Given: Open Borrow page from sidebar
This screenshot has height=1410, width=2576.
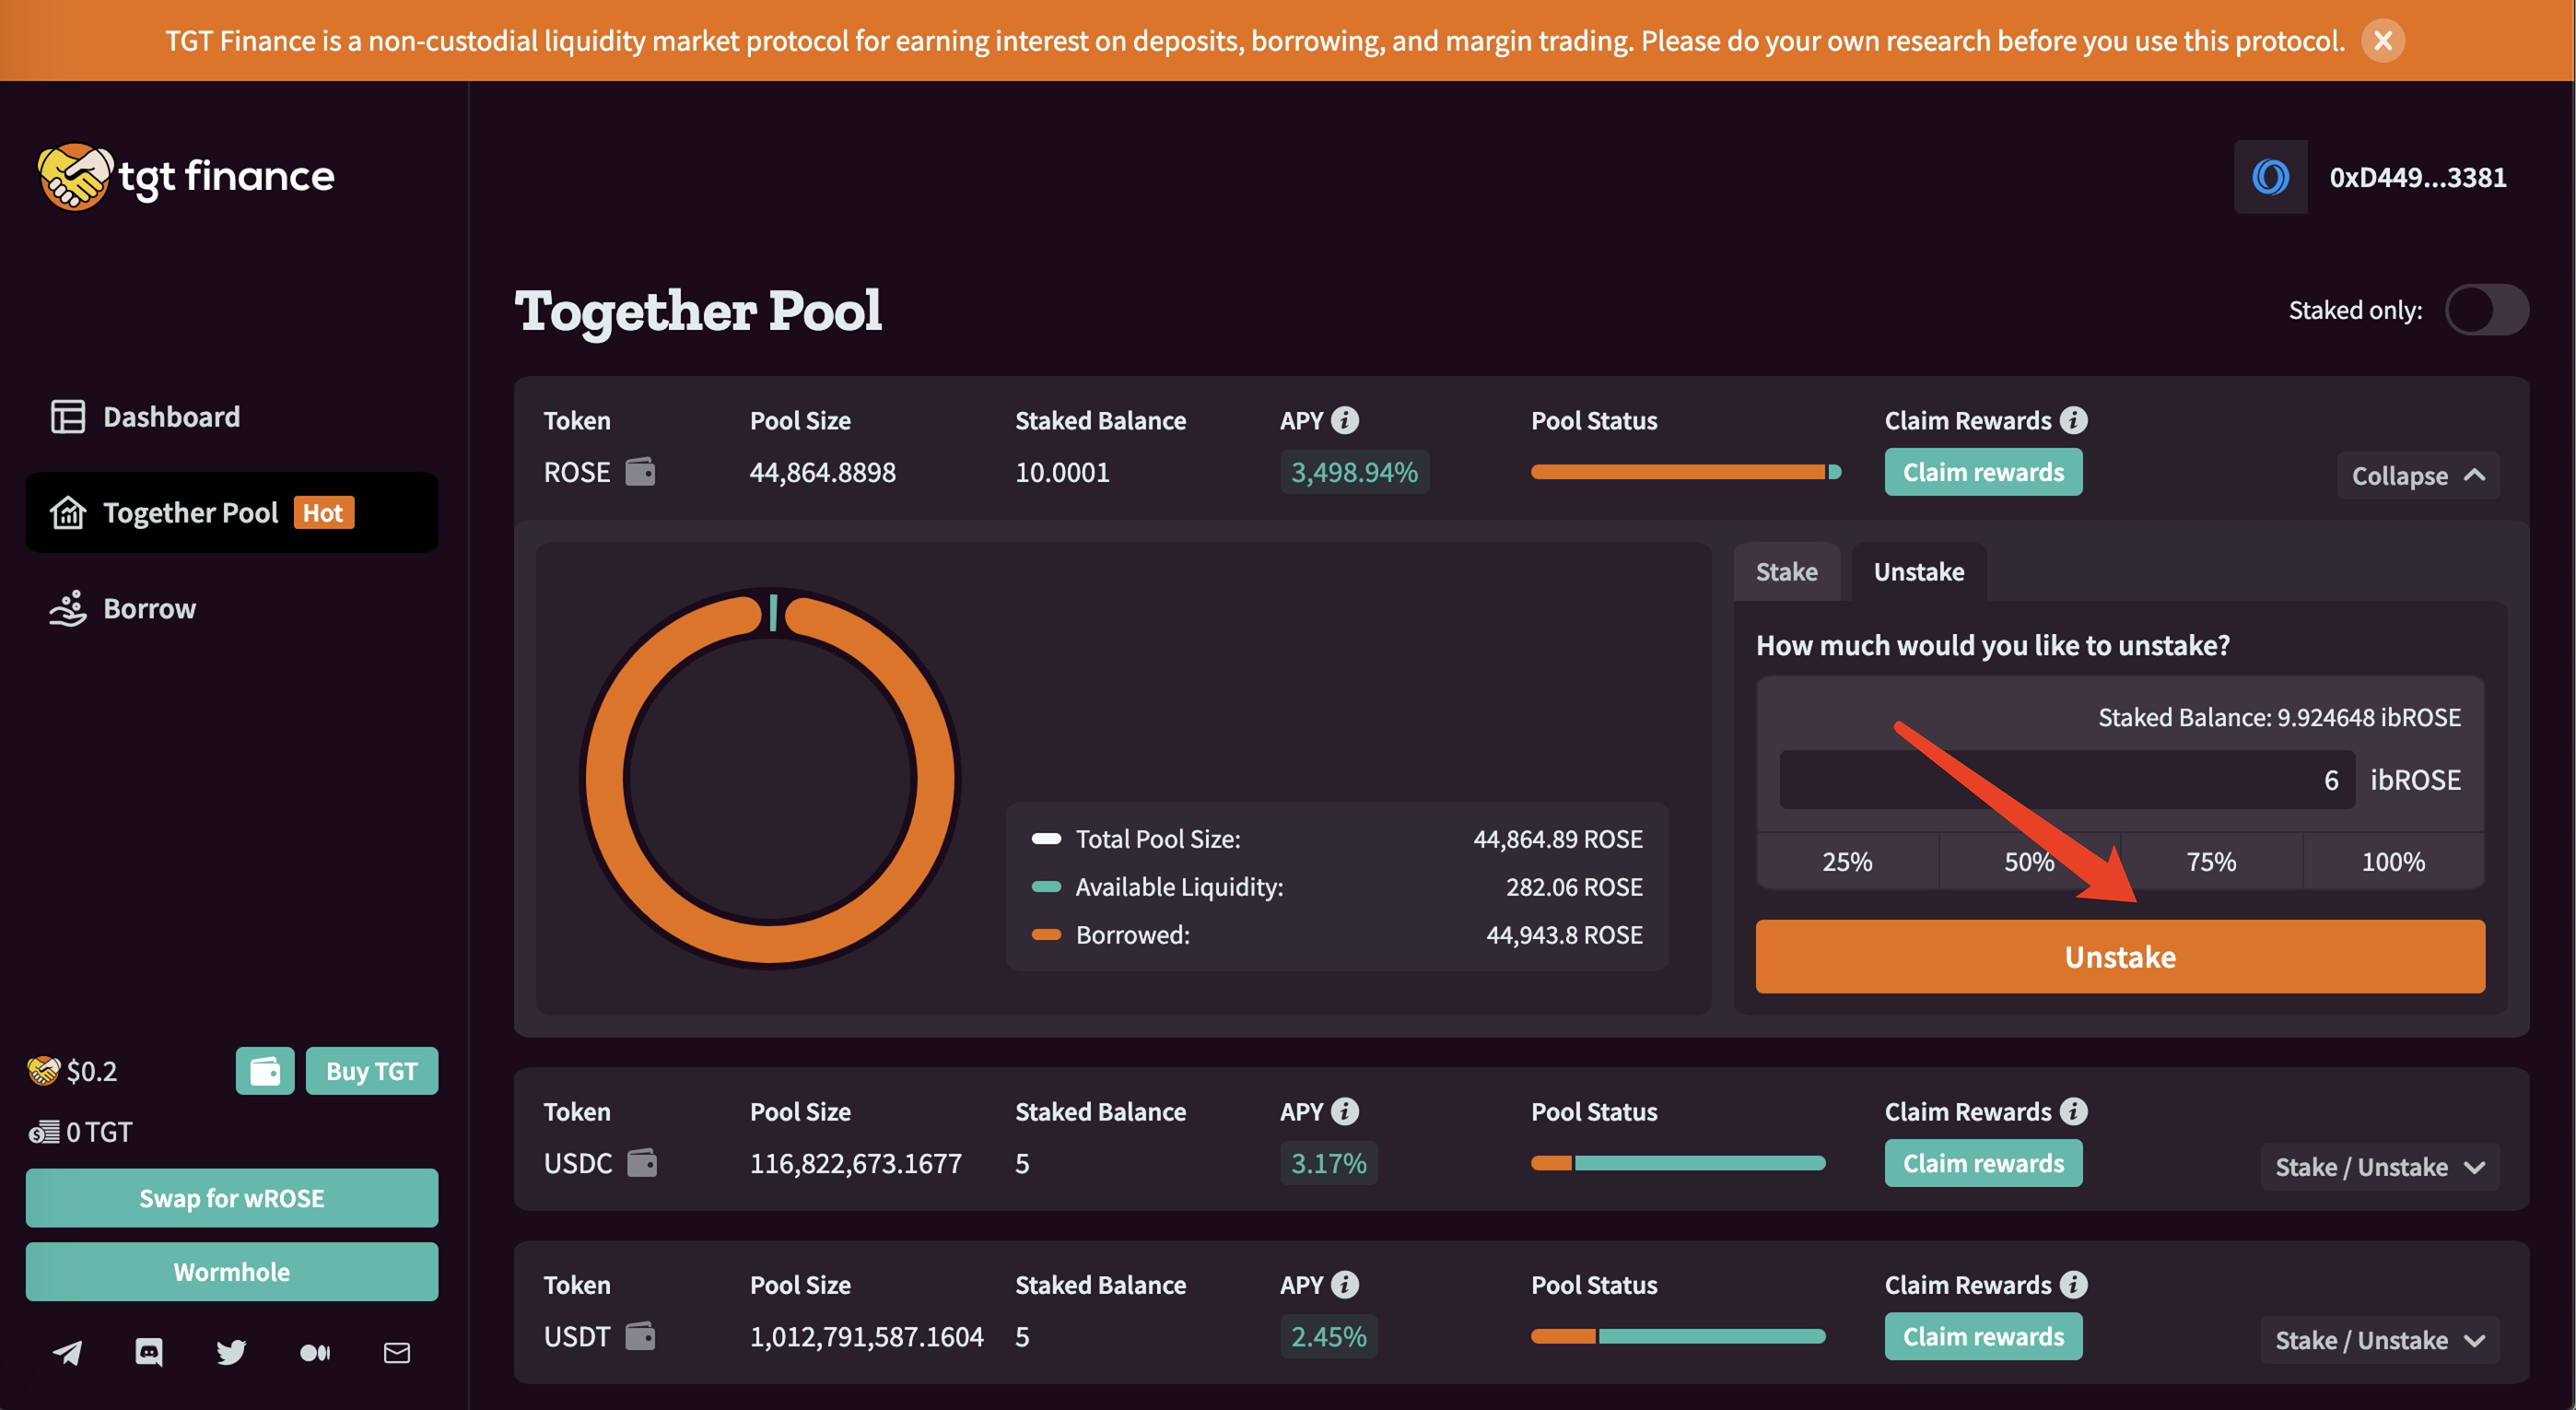Looking at the screenshot, I should tap(149, 608).
